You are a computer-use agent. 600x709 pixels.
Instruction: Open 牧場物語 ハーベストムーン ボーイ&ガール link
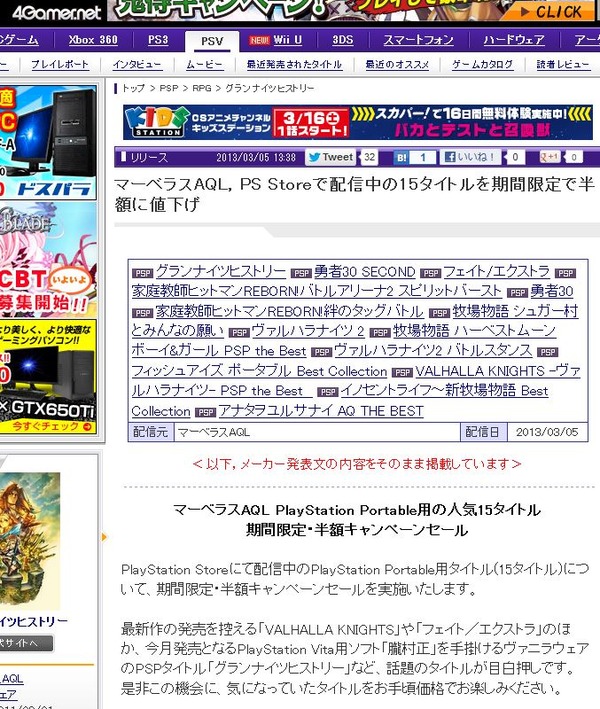(474, 331)
